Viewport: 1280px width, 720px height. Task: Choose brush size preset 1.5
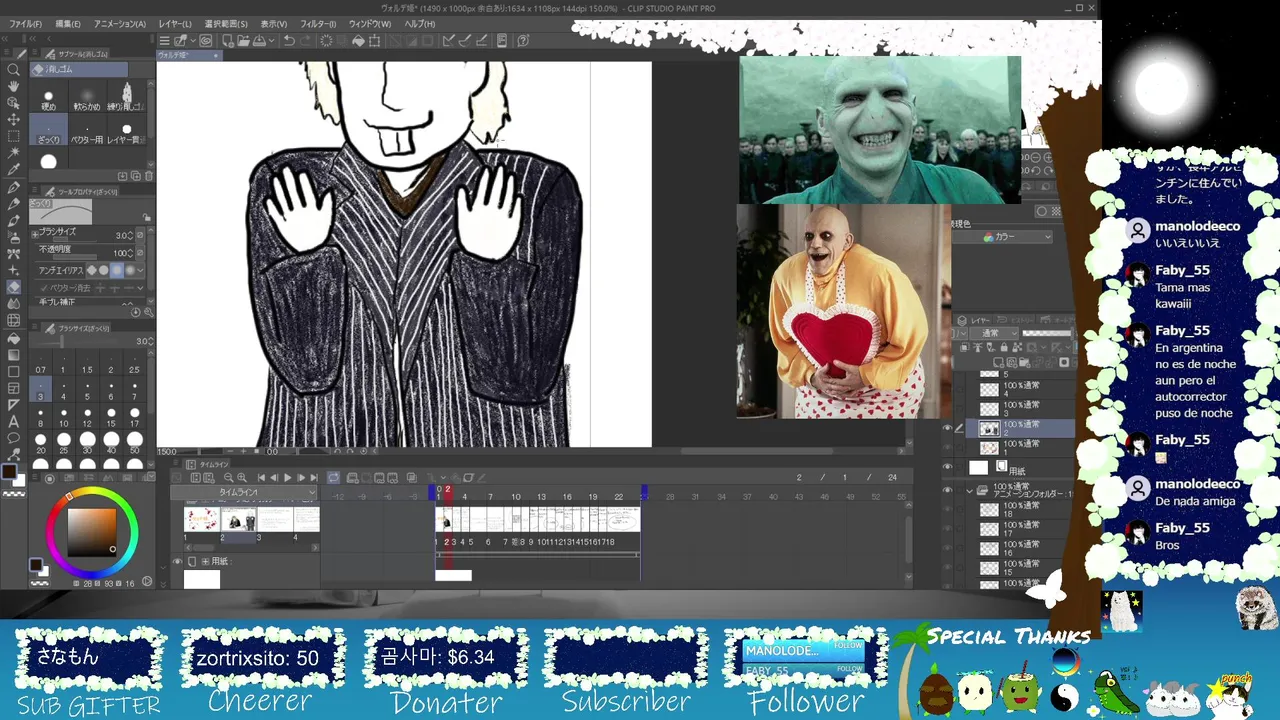pyautogui.click(x=88, y=364)
